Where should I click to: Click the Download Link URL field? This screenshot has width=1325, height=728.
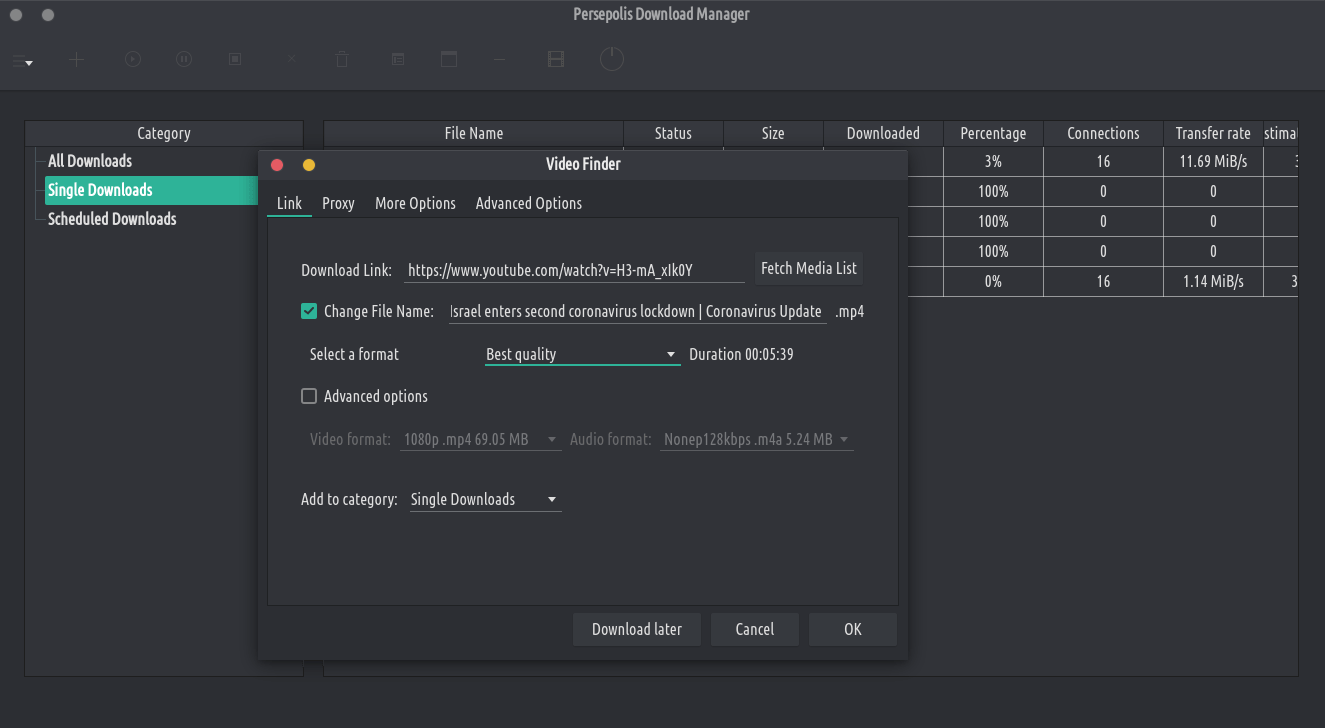[x=575, y=270]
